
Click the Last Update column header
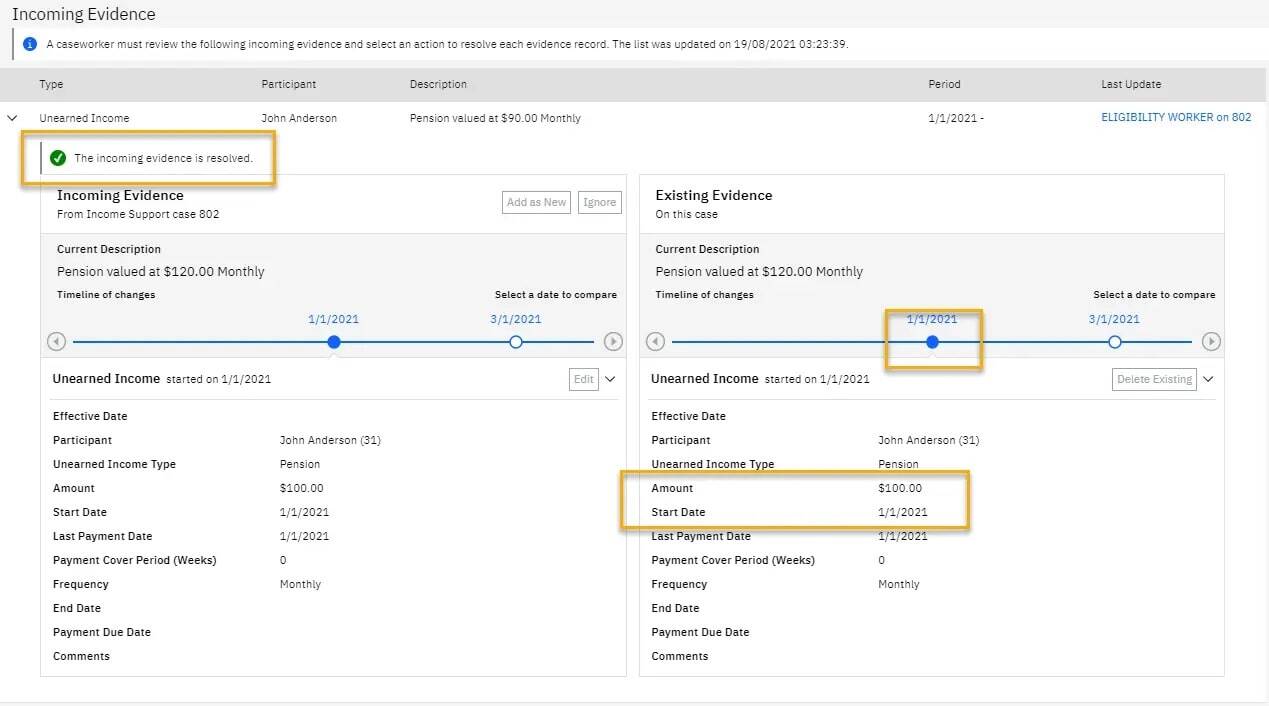pyautogui.click(x=1131, y=84)
